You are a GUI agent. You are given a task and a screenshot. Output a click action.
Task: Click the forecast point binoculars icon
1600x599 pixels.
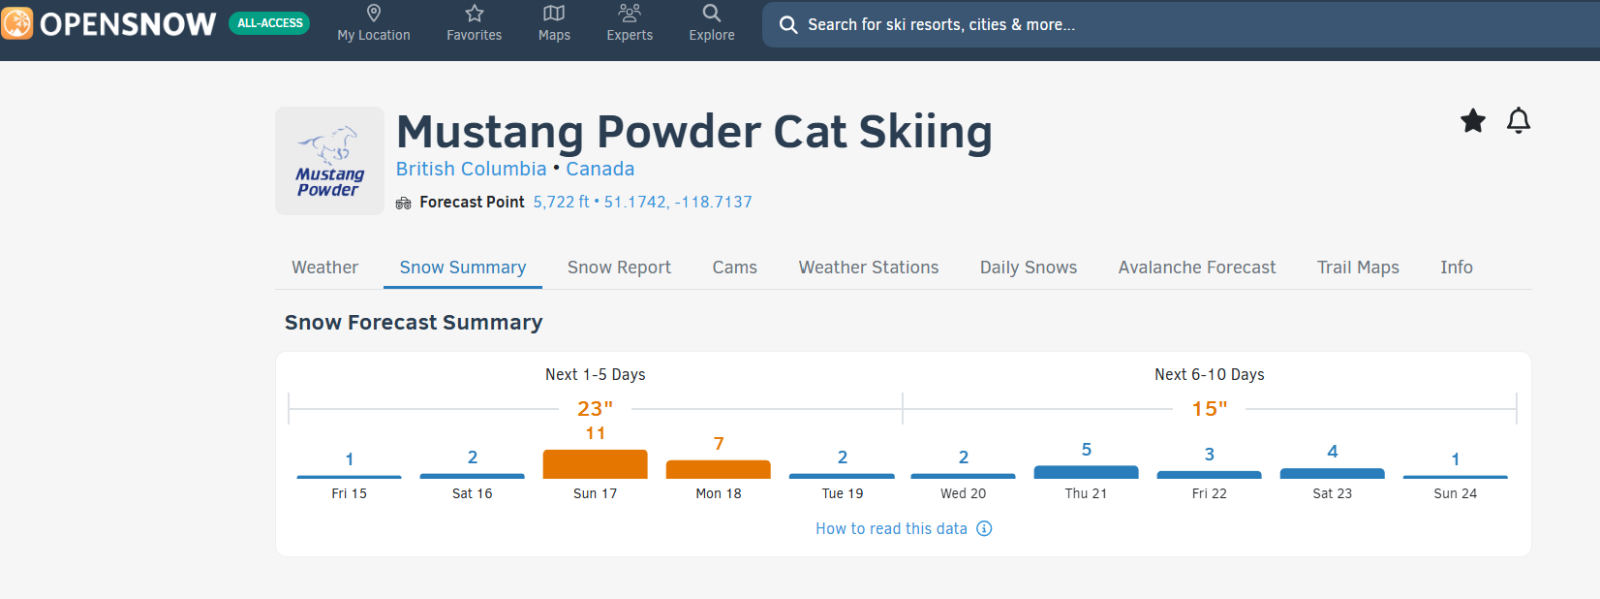click(x=403, y=203)
